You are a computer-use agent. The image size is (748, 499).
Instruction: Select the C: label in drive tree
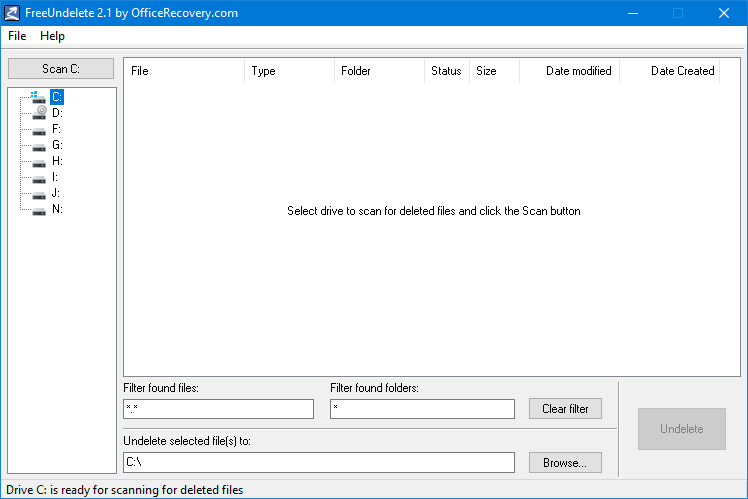57,97
